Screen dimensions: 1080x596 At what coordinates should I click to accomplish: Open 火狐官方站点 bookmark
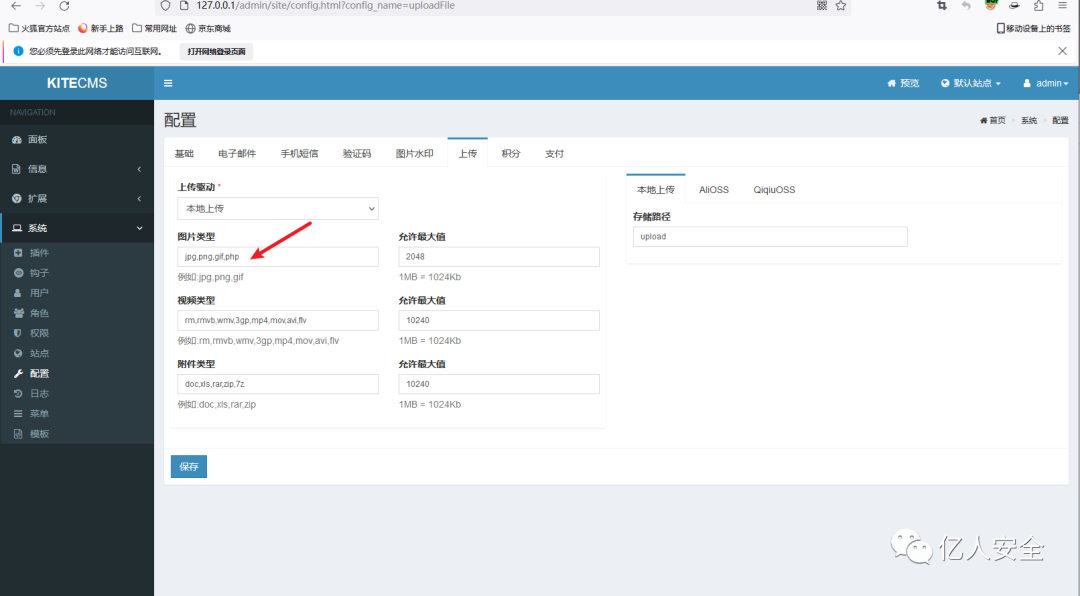(x=39, y=28)
